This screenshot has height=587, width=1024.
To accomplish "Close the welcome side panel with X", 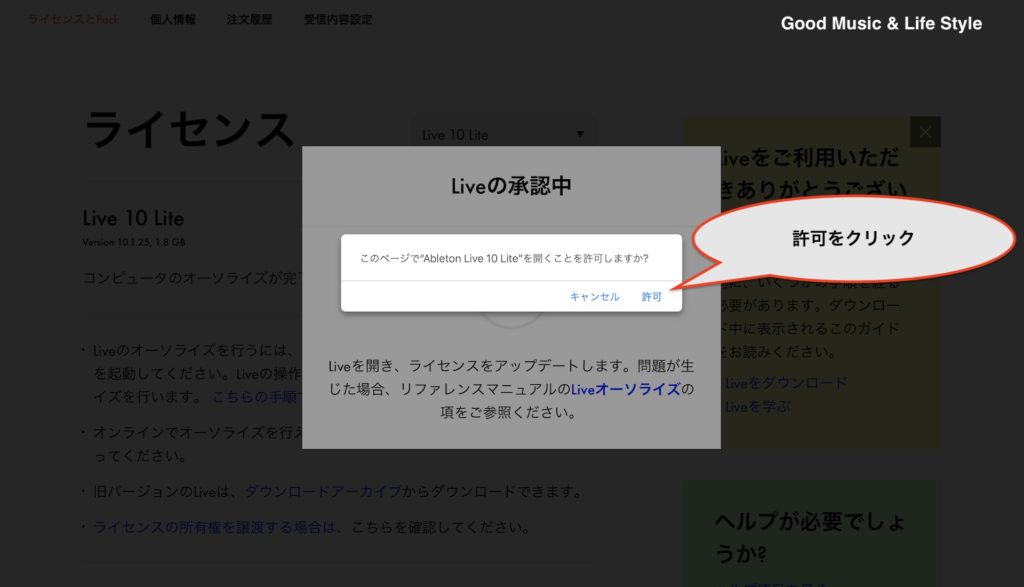I will click(x=925, y=132).
